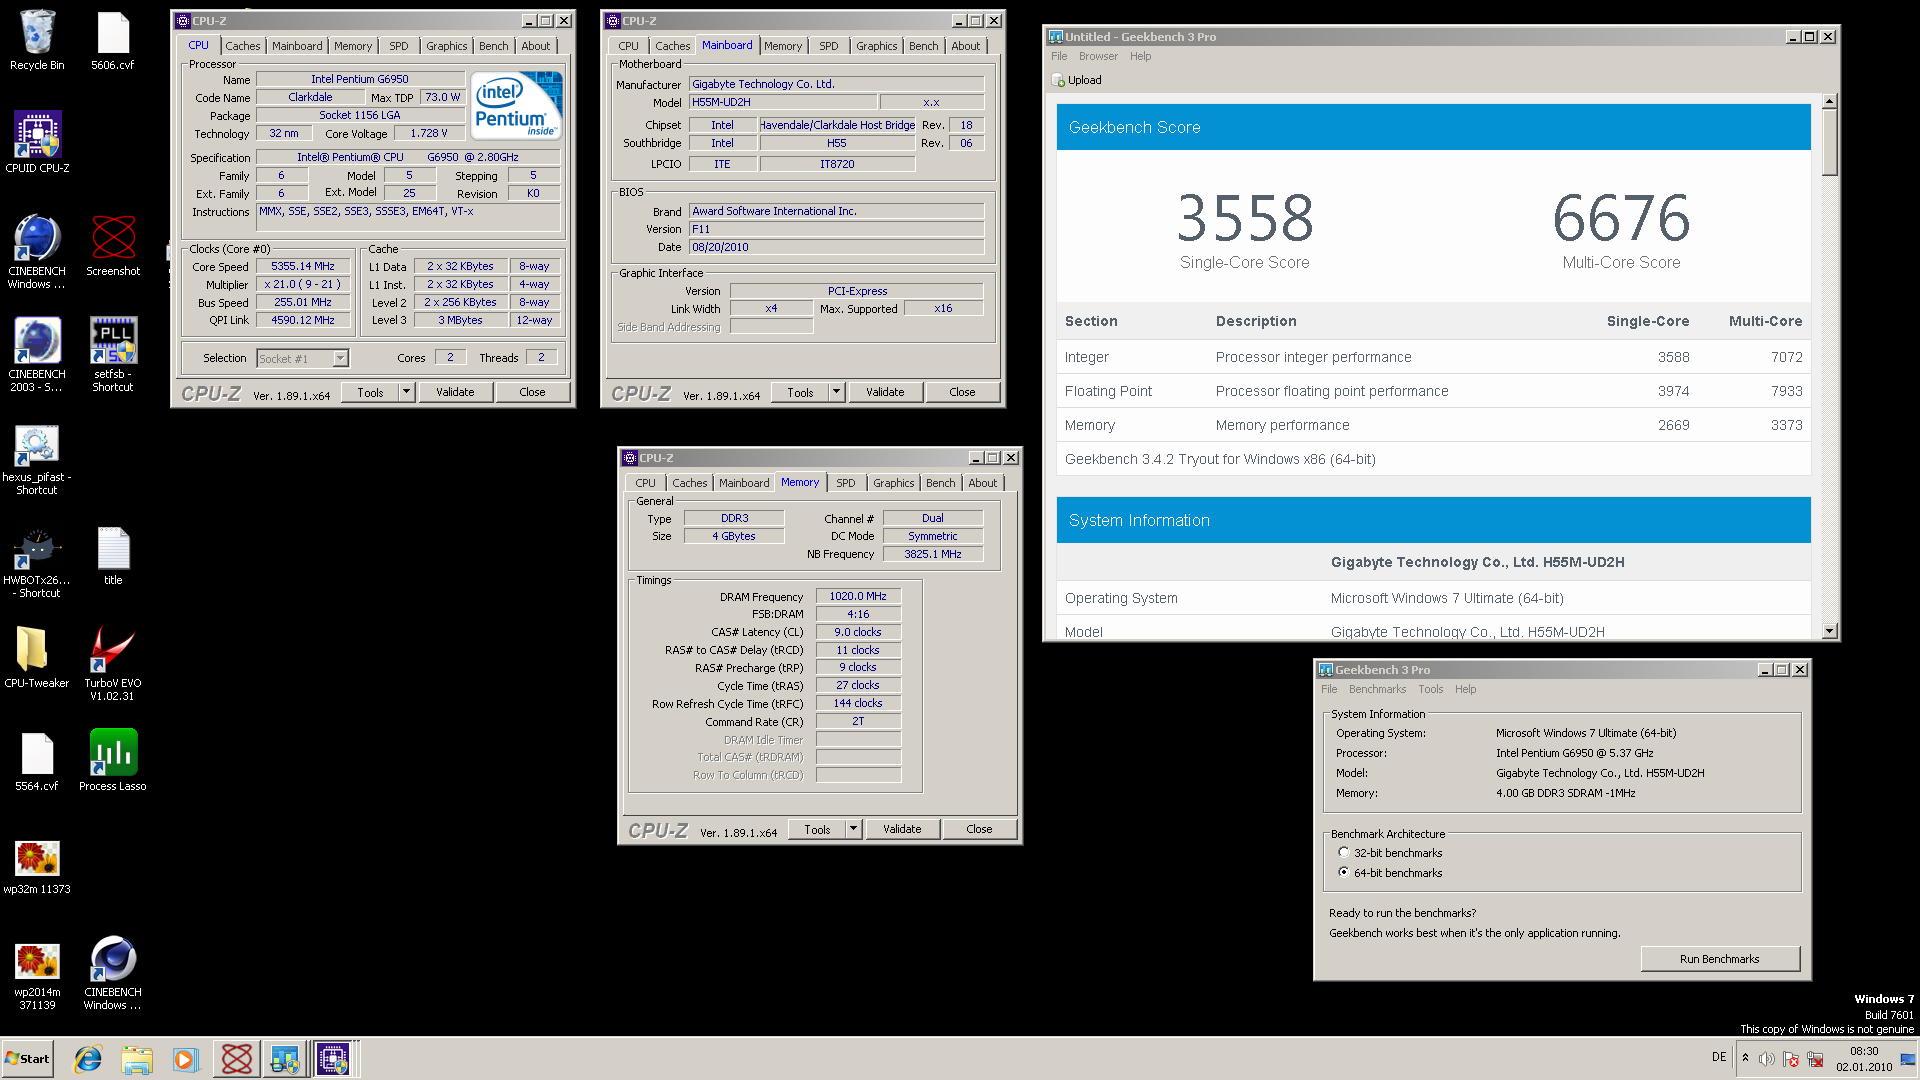
Task: Click the BIOS Version F11 field
Action: tap(837, 229)
